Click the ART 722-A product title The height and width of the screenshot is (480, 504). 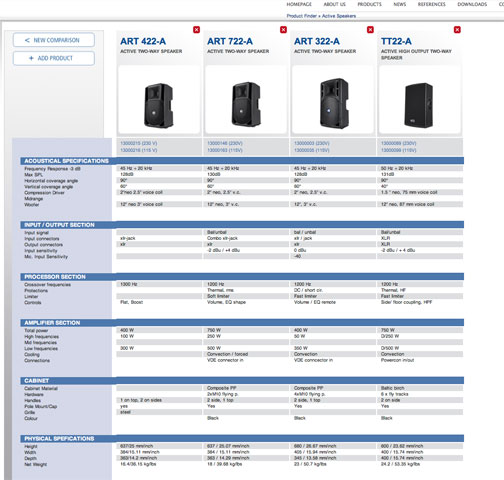230,41
